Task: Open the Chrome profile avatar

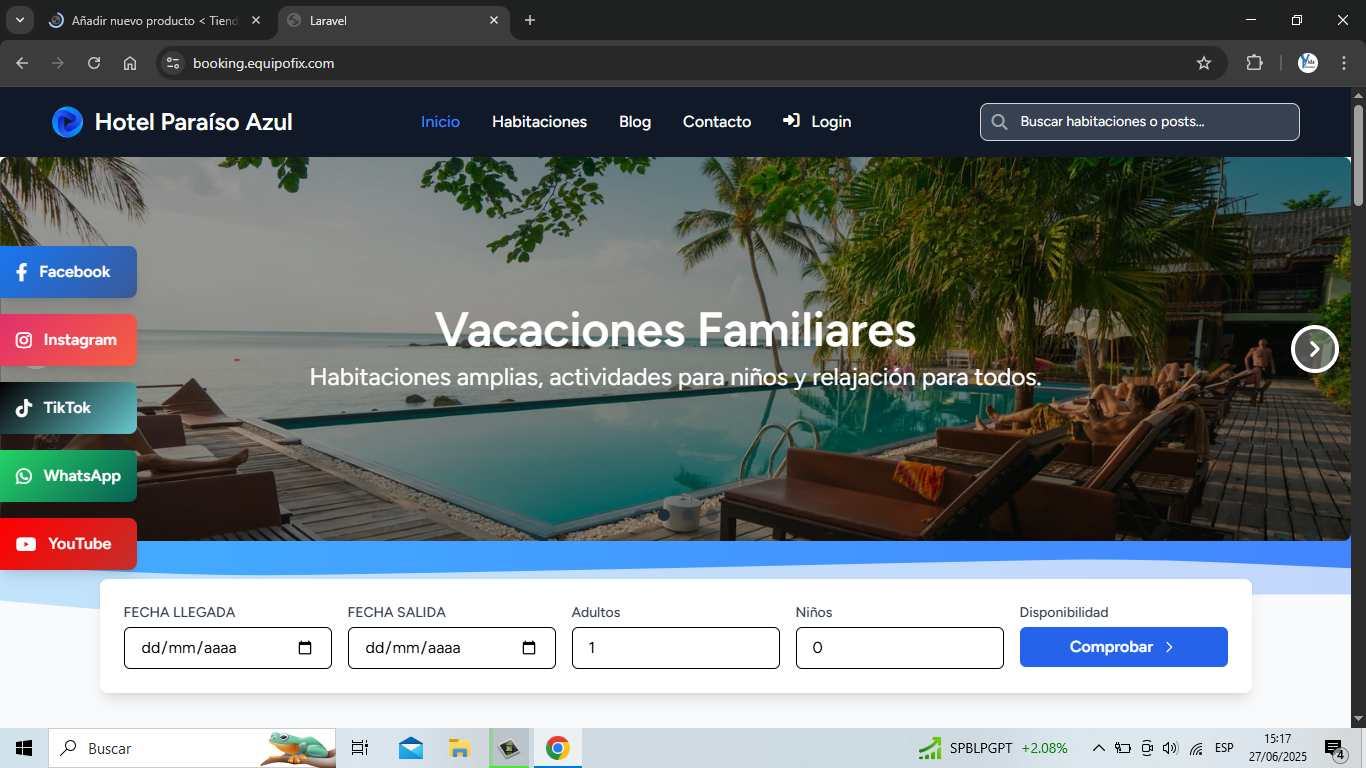Action: (x=1308, y=63)
